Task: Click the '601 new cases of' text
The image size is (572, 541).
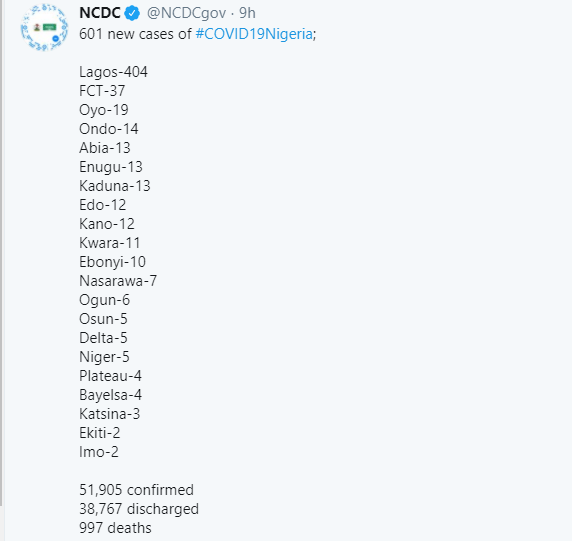Action: point(135,34)
